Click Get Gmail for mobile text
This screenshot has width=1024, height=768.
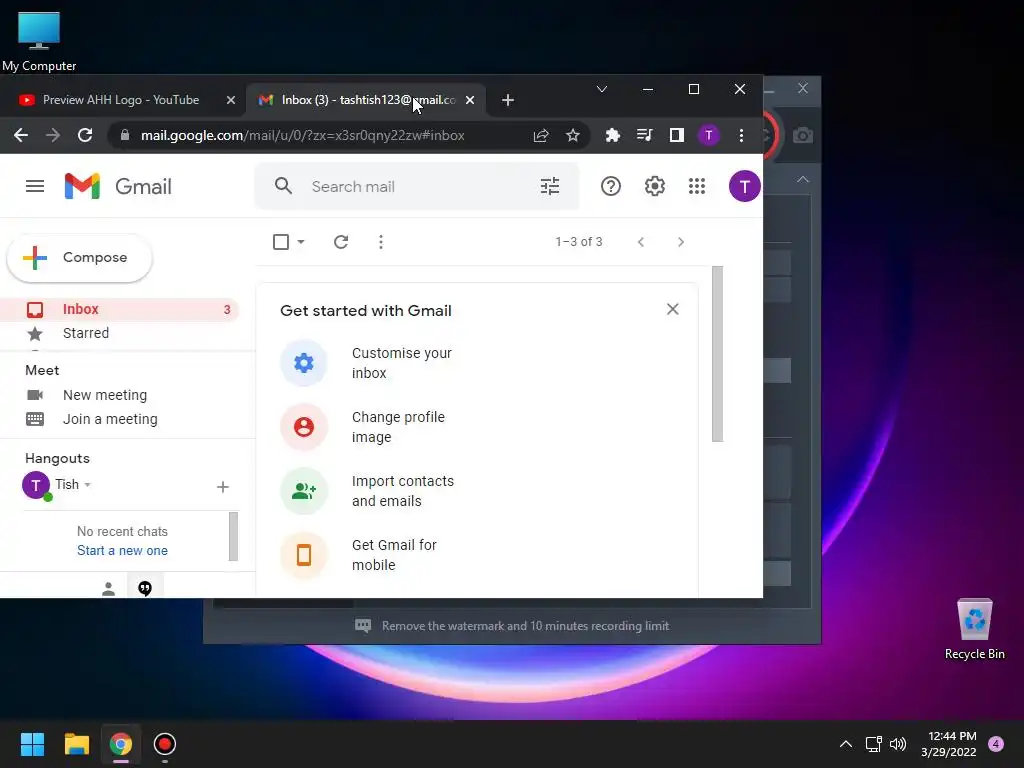click(x=394, y=555)
